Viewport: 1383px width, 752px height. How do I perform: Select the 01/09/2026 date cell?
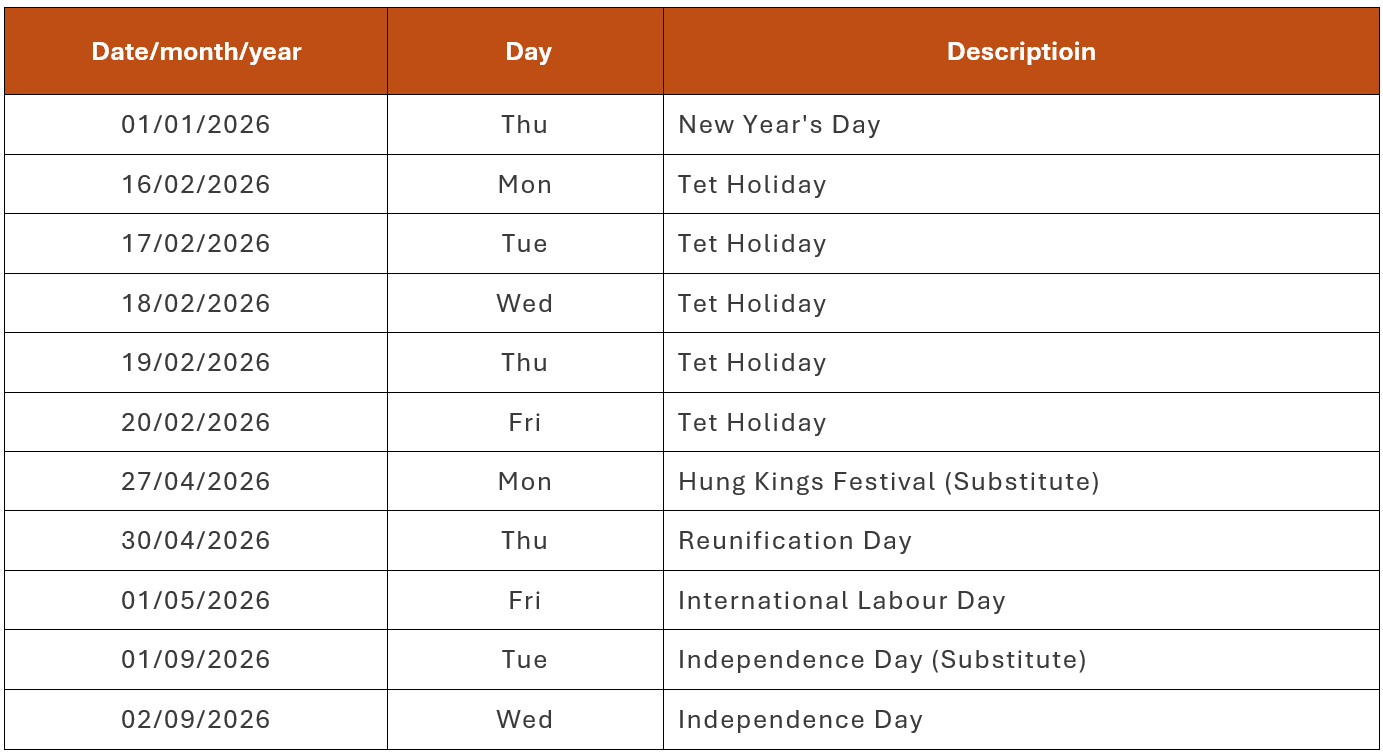point(196,660)
